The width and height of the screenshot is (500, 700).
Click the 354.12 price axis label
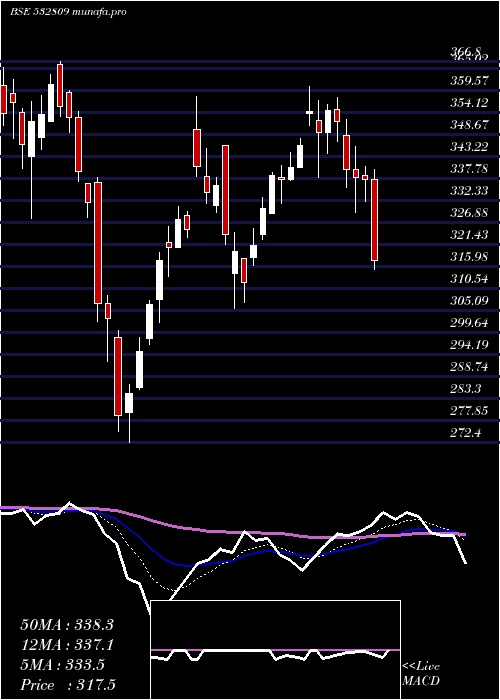click(468, 103)
